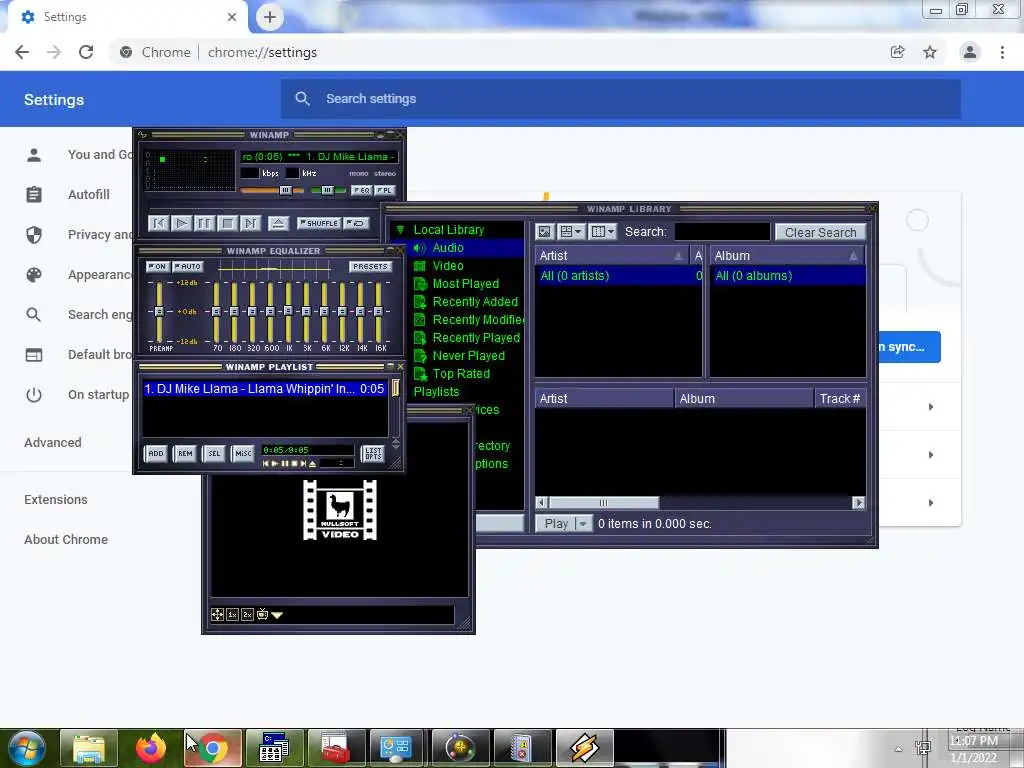The image size is (1024, 768).
Task: Toggle the PL playlist window button
Action: coord(385,190)
